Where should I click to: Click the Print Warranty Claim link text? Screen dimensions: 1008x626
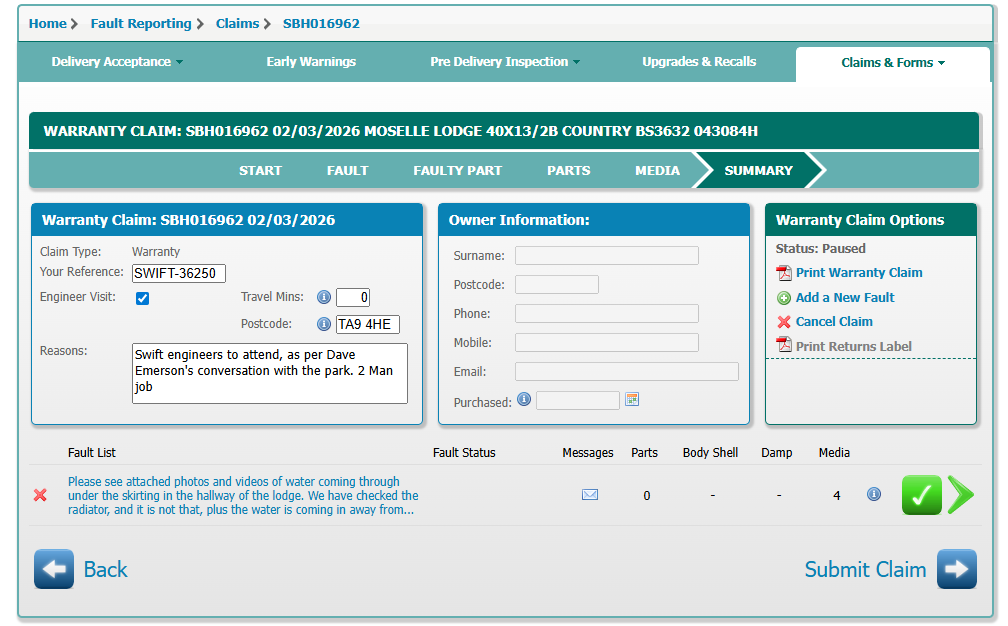tap(859, 273)
